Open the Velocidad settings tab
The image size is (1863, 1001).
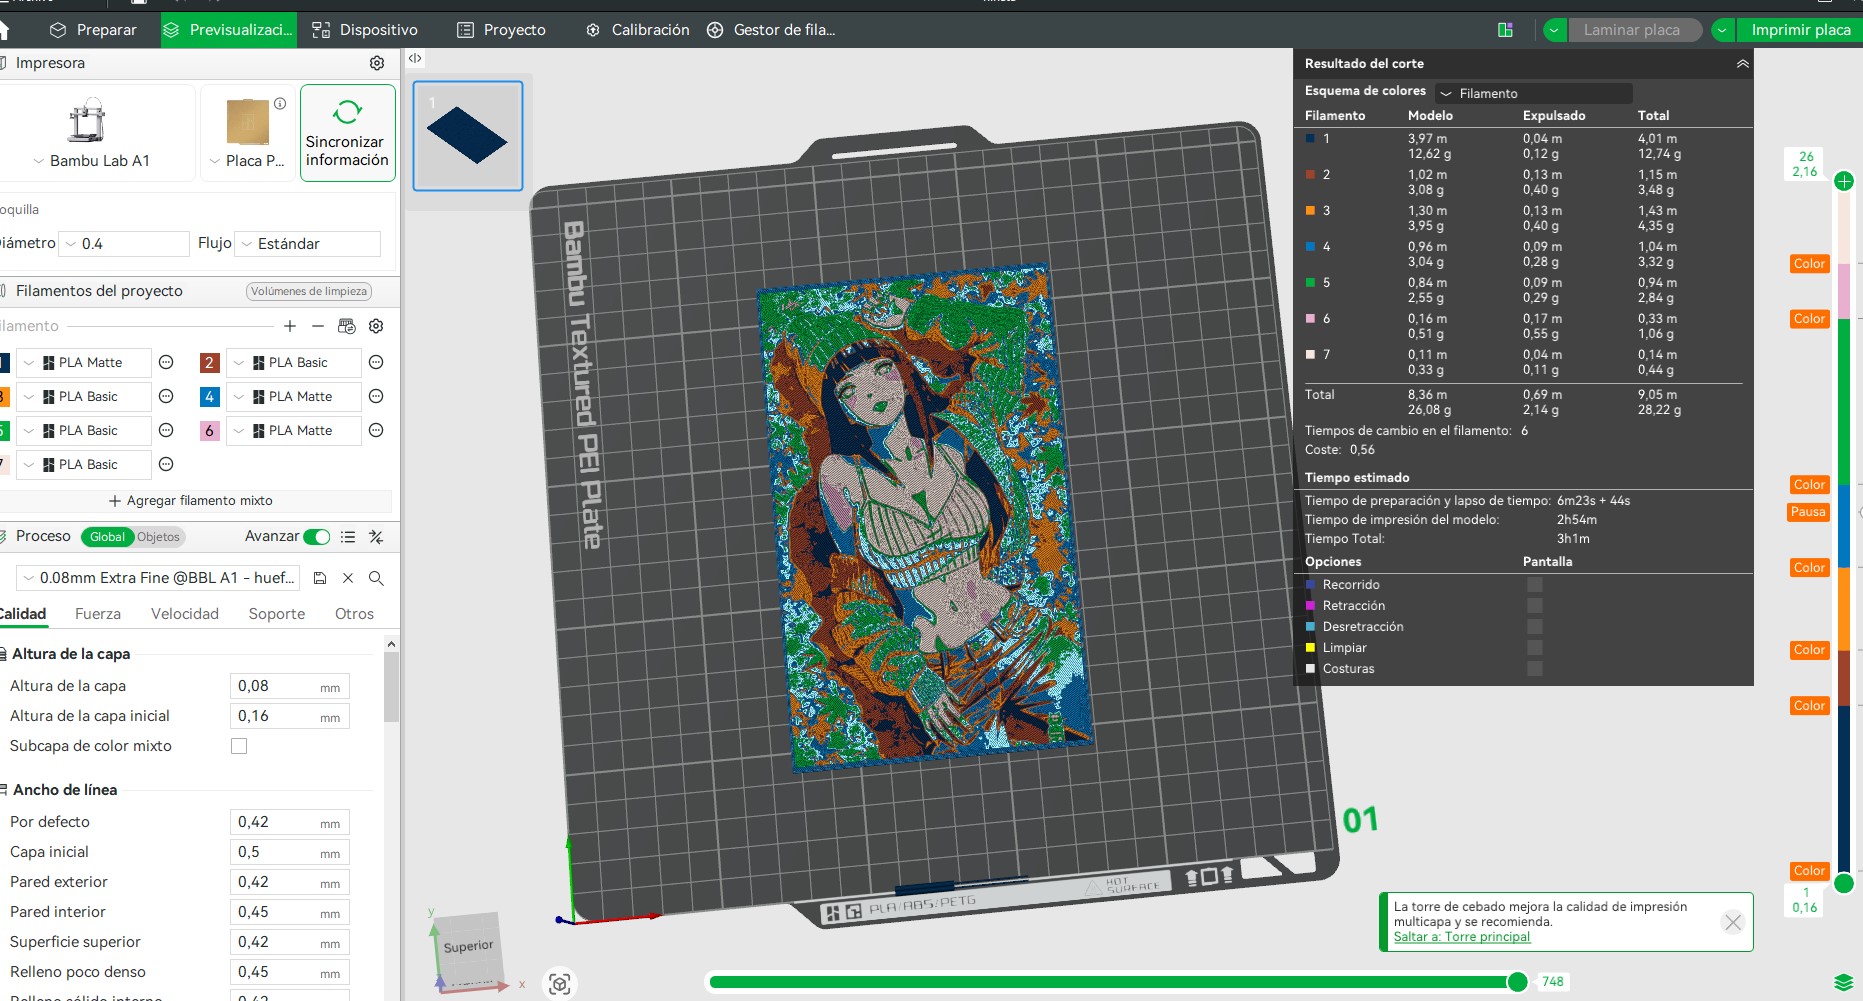coord(185,614)
